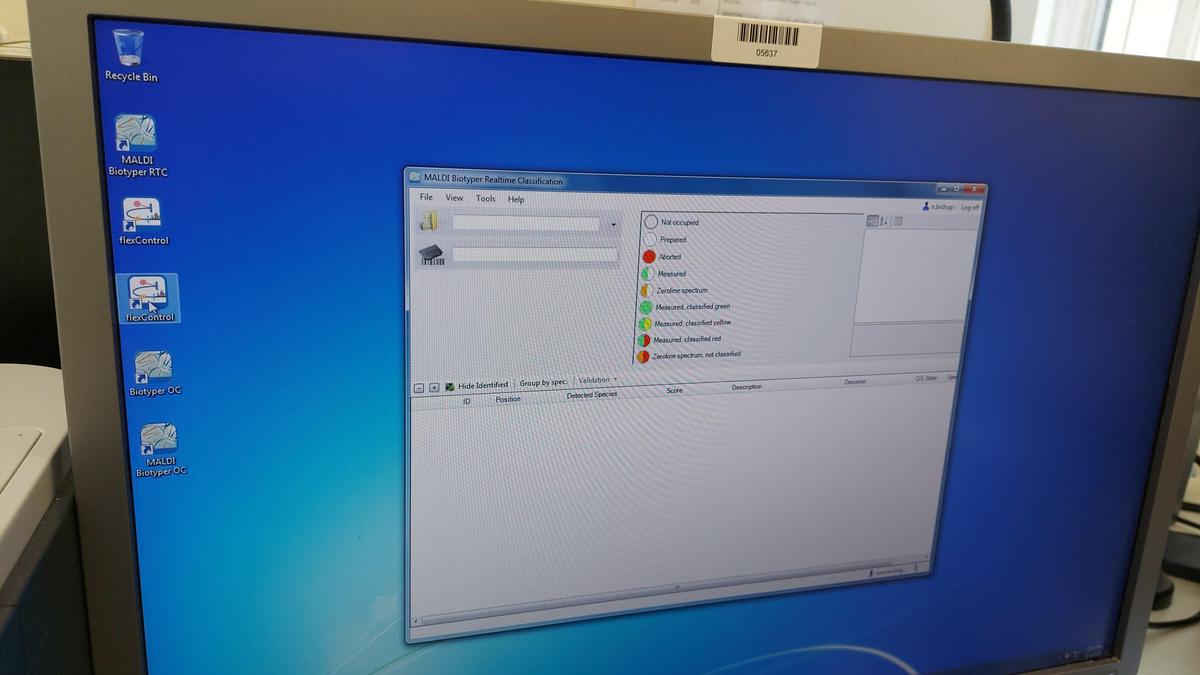The width and height of the screenshot is (1200, 675).
Task: Click the property pages icon
Action: click(x=898, y=221)
